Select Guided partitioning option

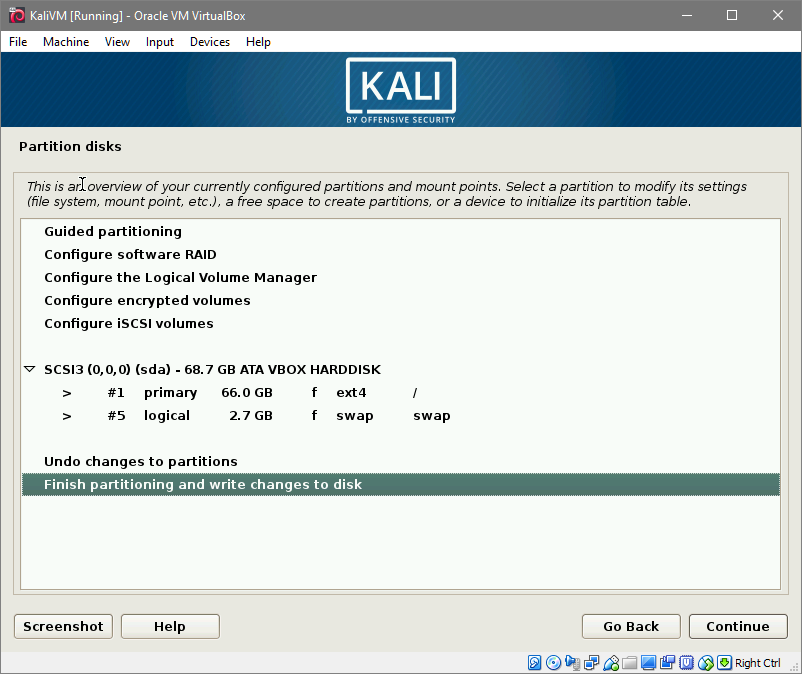[x=113, y=232]
